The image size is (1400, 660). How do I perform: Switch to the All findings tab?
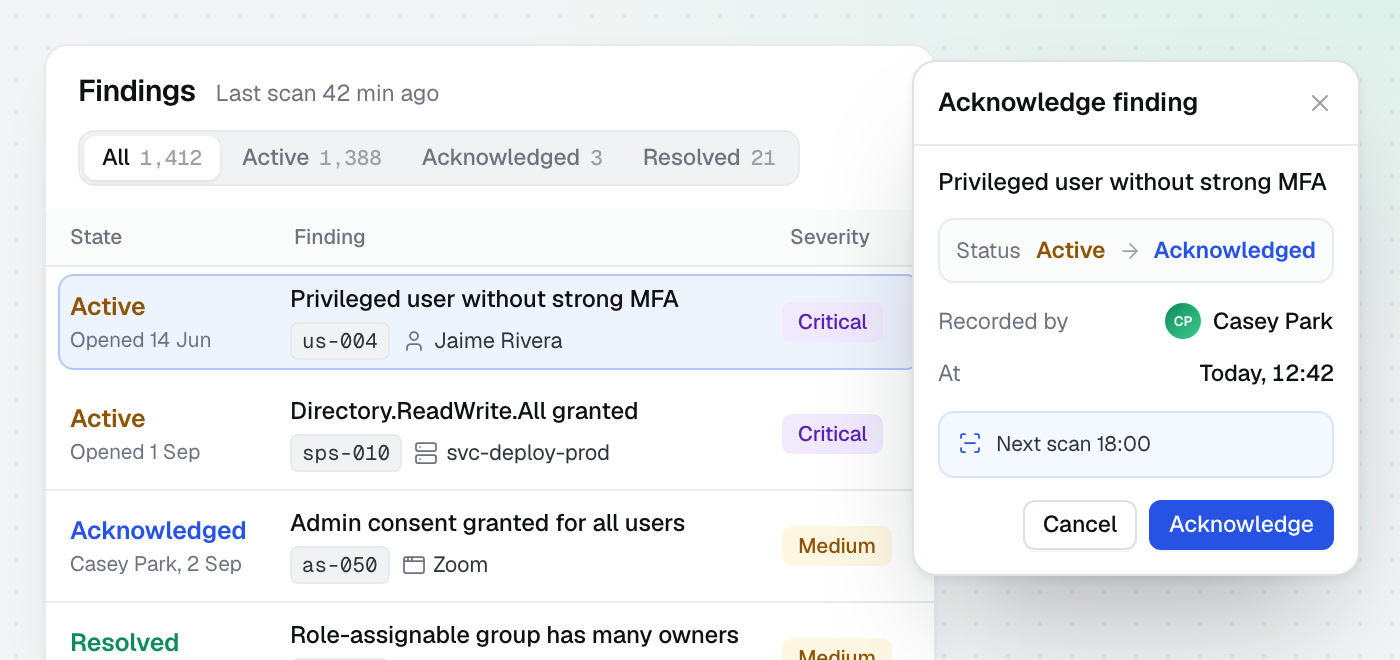click(152, 158)
